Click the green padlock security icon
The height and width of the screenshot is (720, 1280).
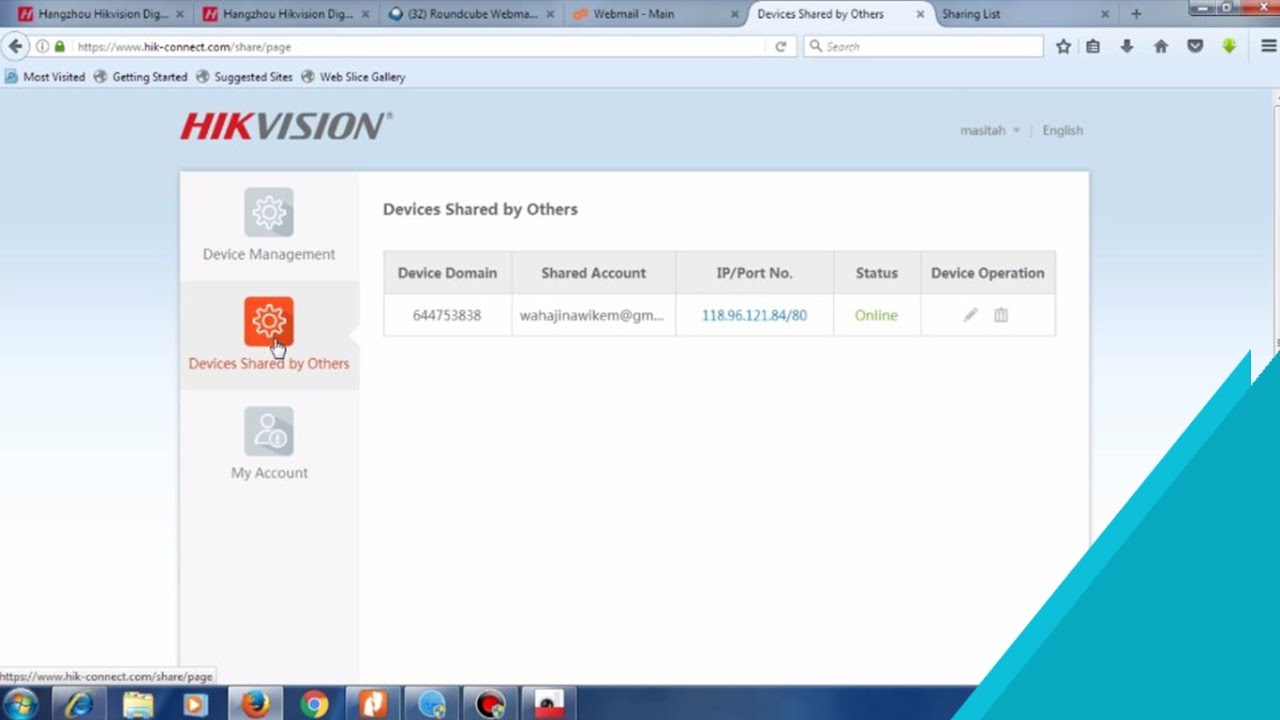pyautogui.click(x=59, y=46)
